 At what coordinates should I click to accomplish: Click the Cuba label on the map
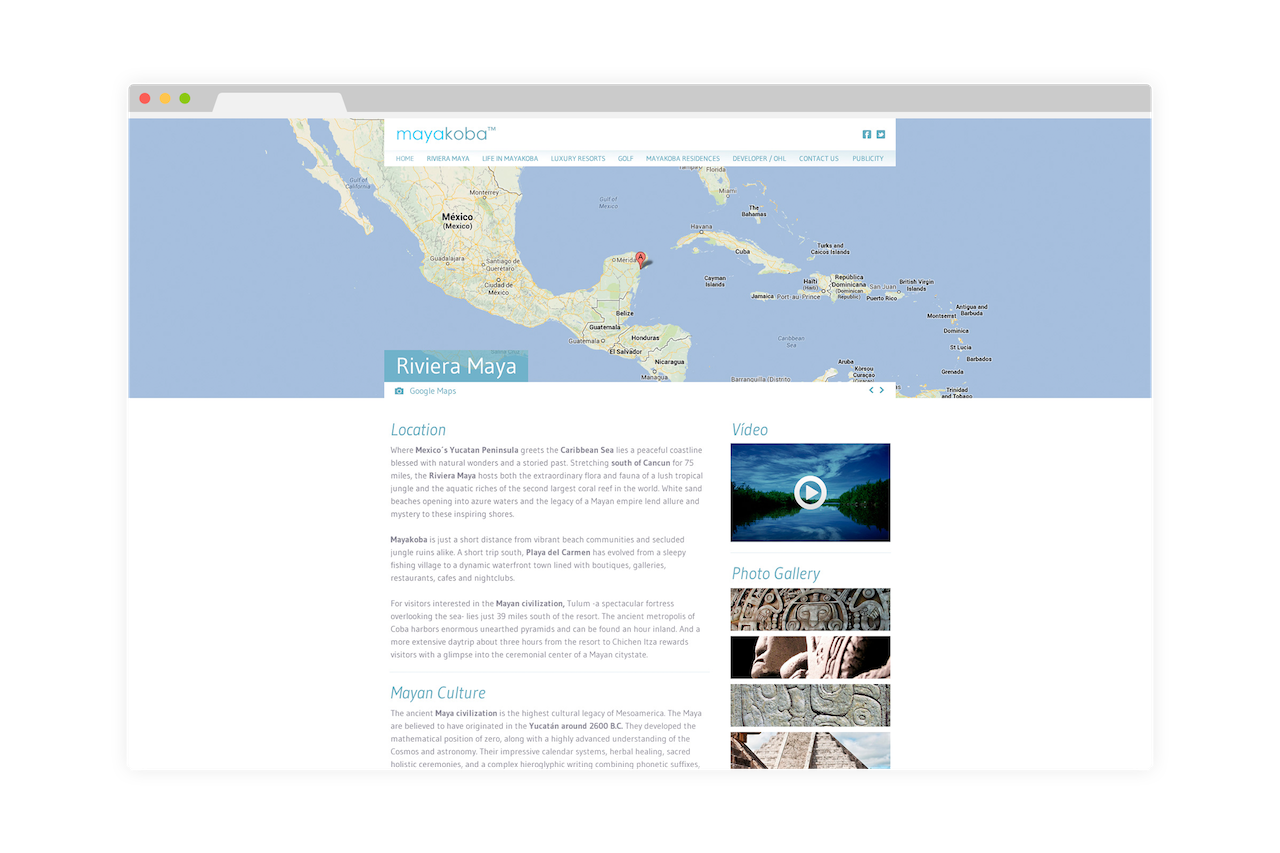[x=743, y=252]
